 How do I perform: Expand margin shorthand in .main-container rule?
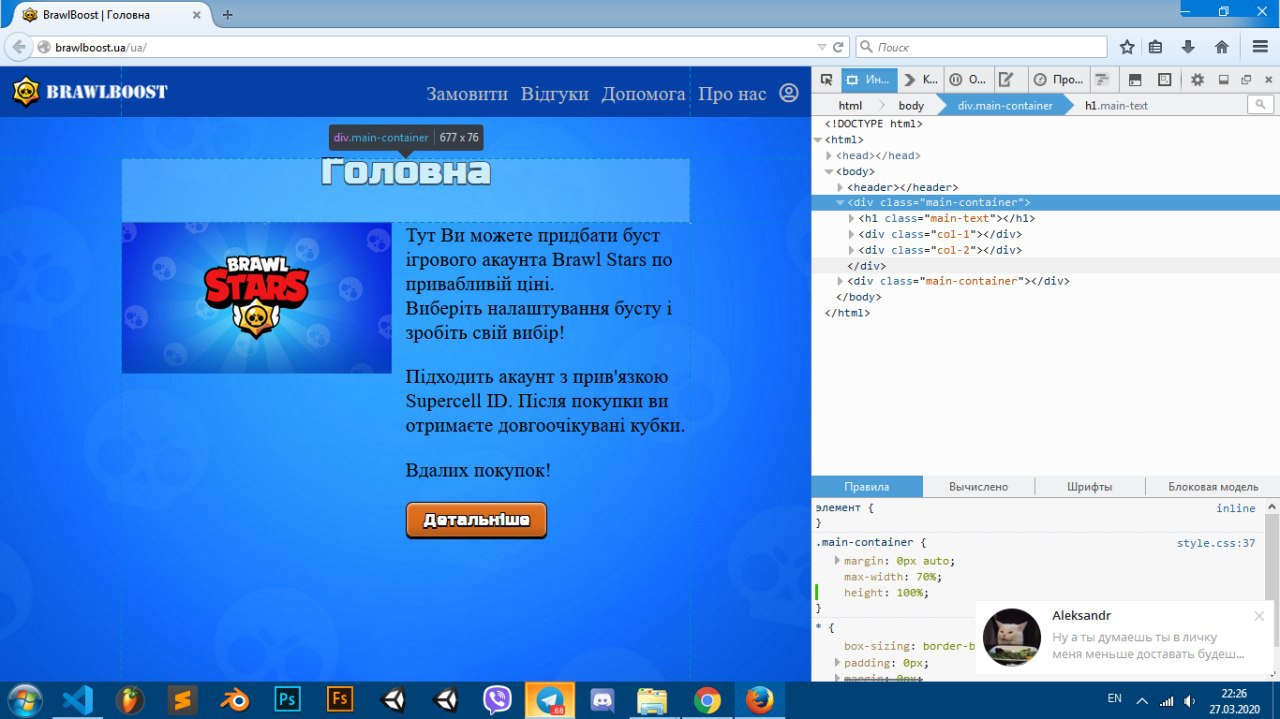837,561
